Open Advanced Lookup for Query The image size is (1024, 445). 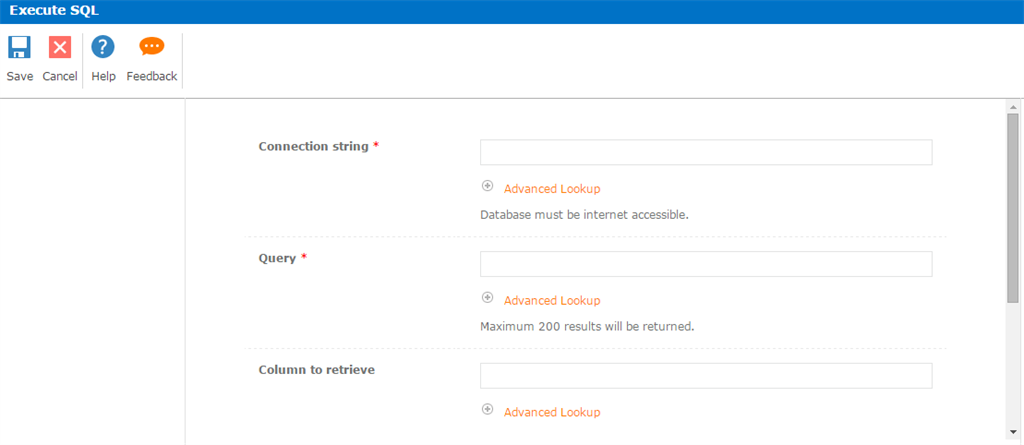coord(552,300)
